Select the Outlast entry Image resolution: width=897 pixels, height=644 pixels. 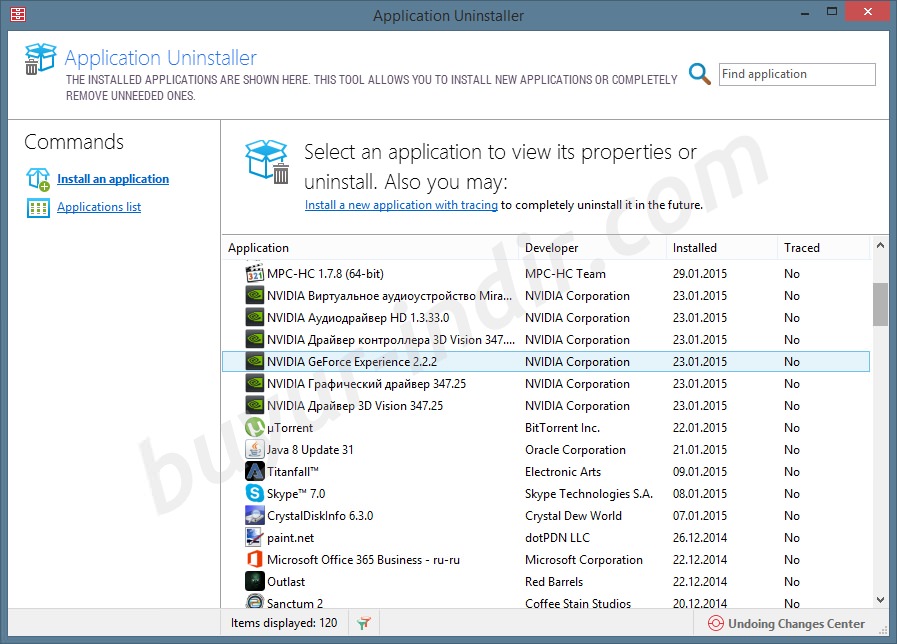(546, 581)
